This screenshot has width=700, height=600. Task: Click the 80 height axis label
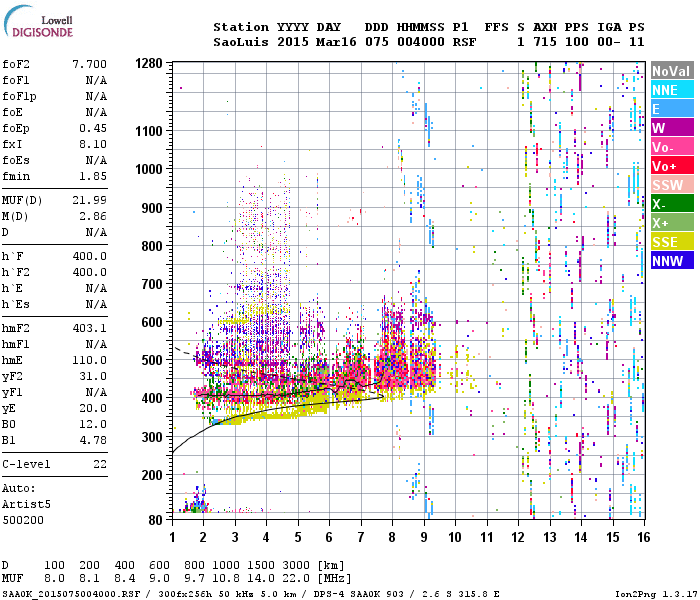pos(156,520)
